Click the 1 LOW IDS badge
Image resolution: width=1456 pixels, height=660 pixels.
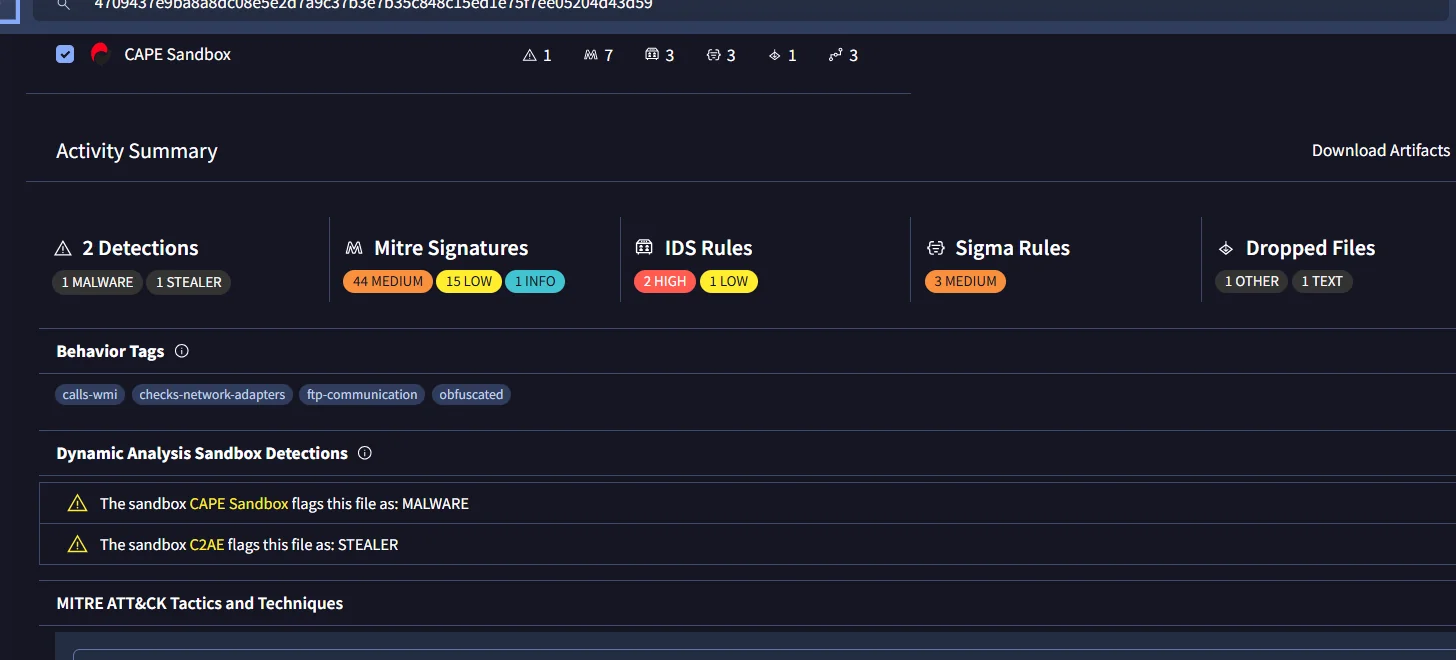(x=729, y=281)
